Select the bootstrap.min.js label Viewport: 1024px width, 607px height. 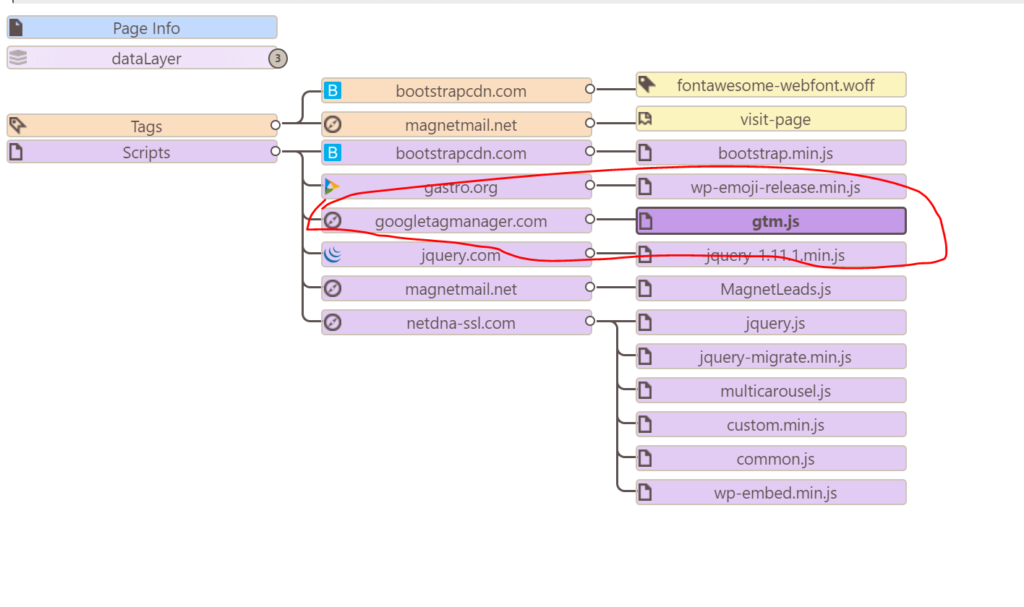(x=776, y=154)
